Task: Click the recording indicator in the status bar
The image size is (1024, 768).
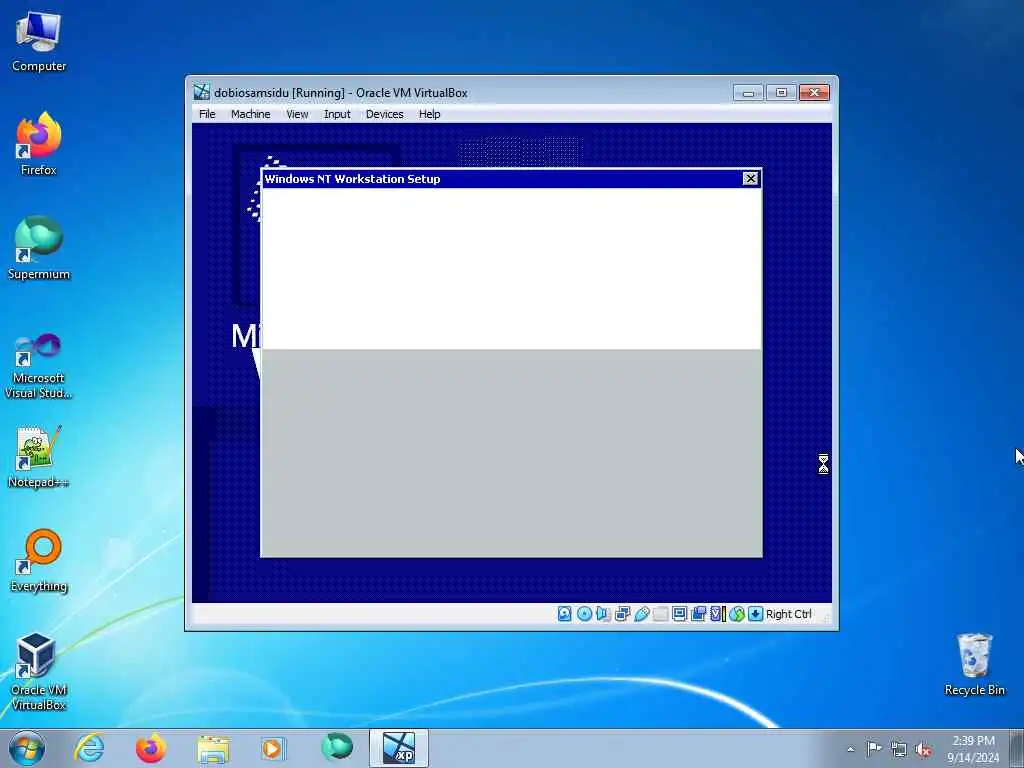Action: 698,614
